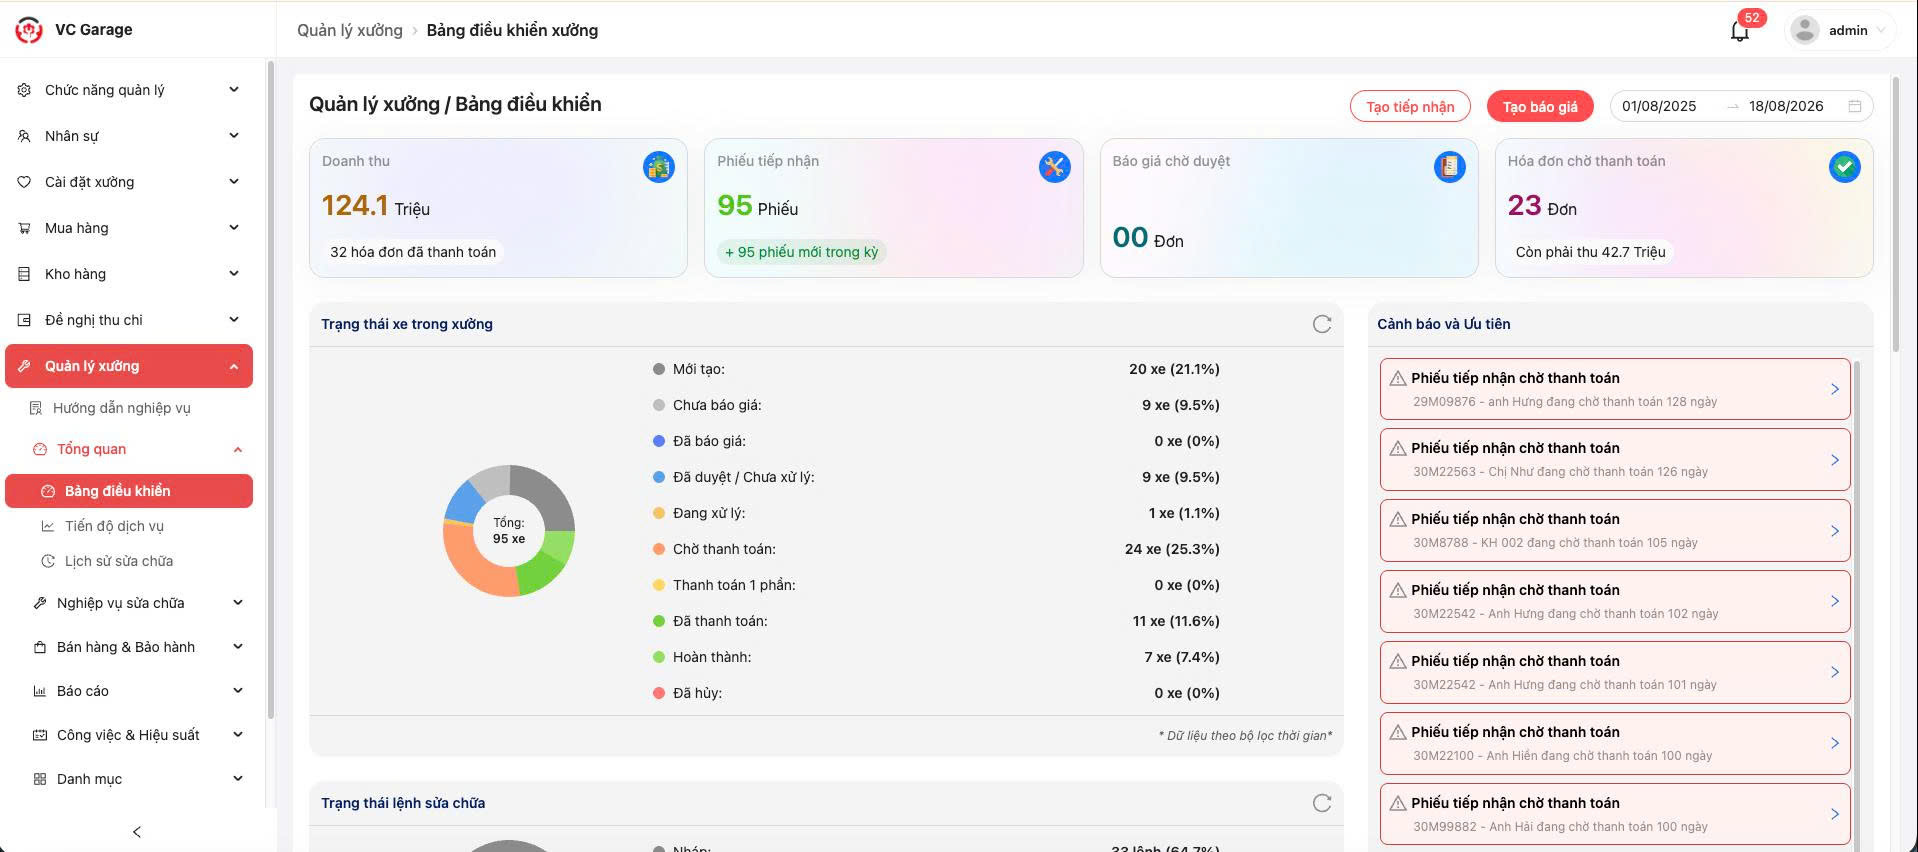The image size is (1918, 852).
Task: Click the Mua hàng cart icon
Action: (24, 228)
